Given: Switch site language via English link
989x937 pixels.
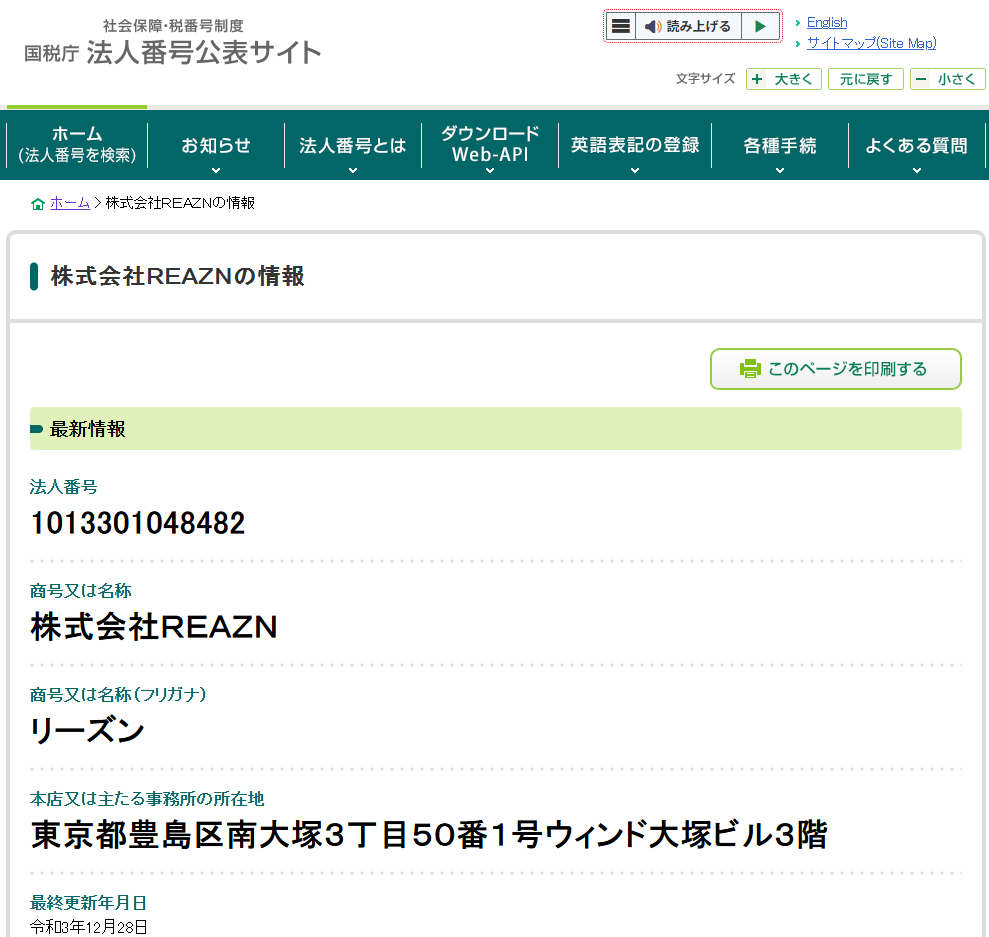Looking at the screenshot, I should [x=827, y=23].
